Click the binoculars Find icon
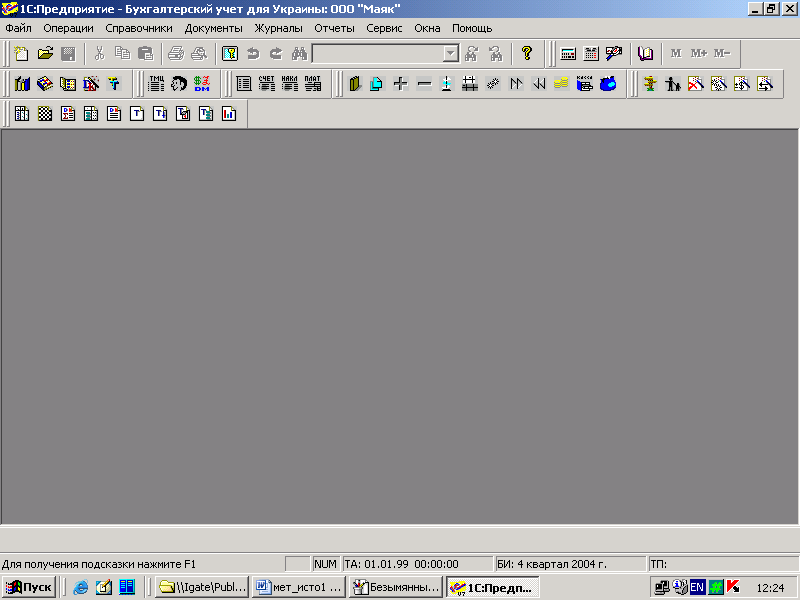This screenshot has height=600, width=800. click(299, 54)
